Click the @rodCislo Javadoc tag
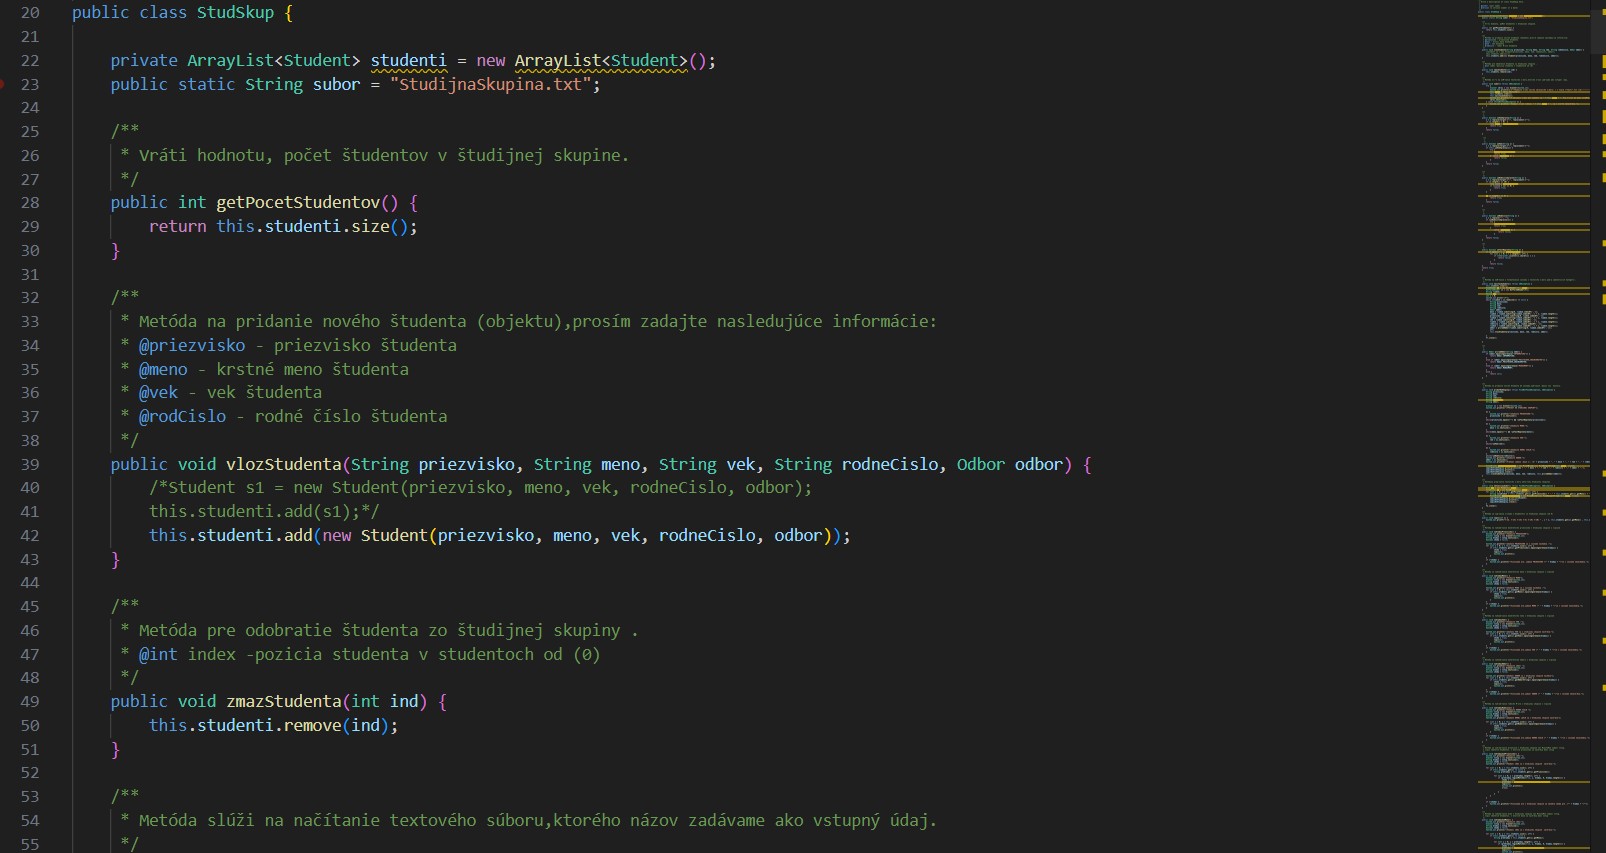This screenshot has width=1606, height=853. click(x=182, y=417)
